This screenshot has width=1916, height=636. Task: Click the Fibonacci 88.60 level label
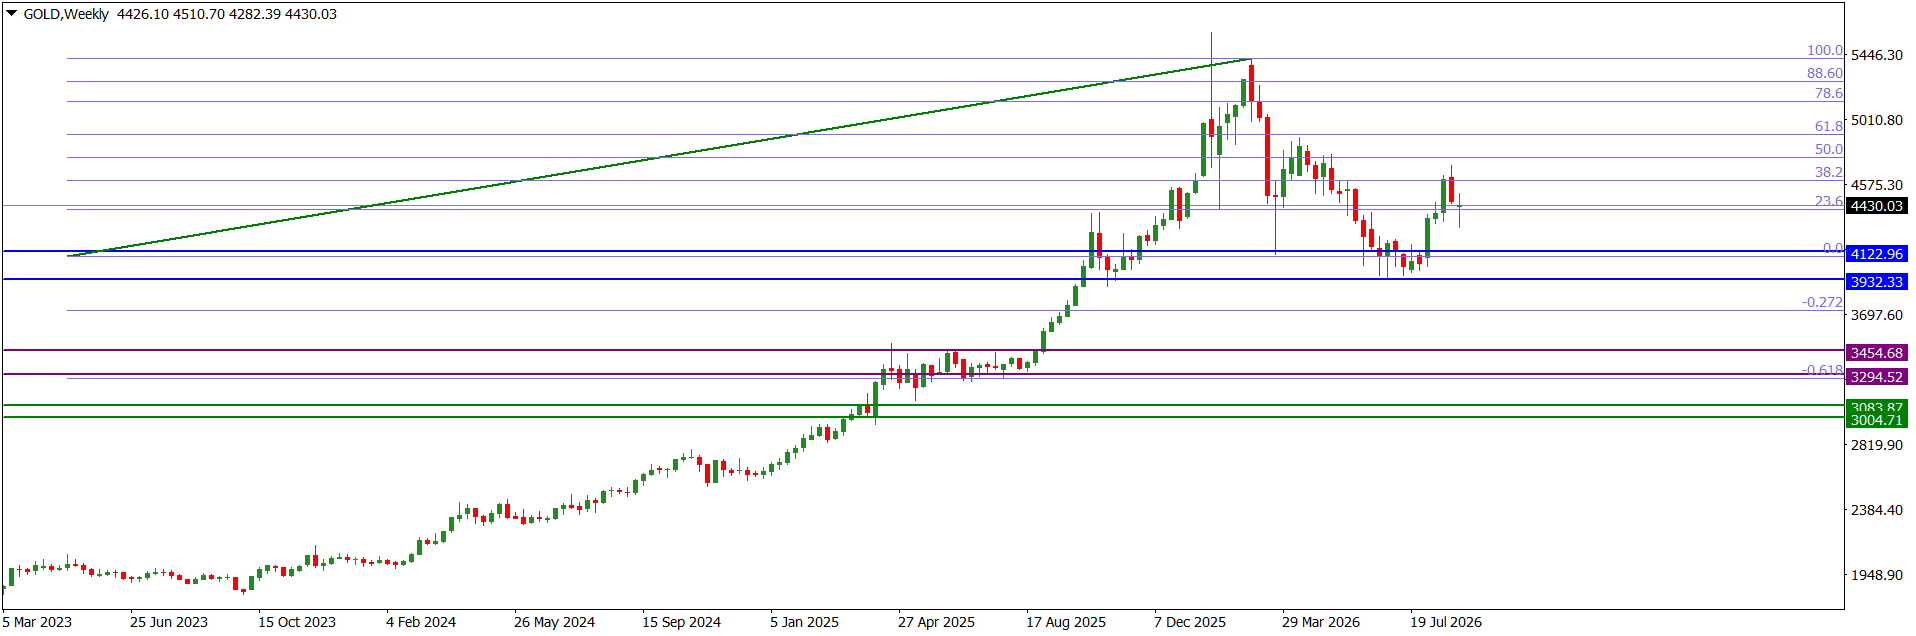tap(1825, 73)
